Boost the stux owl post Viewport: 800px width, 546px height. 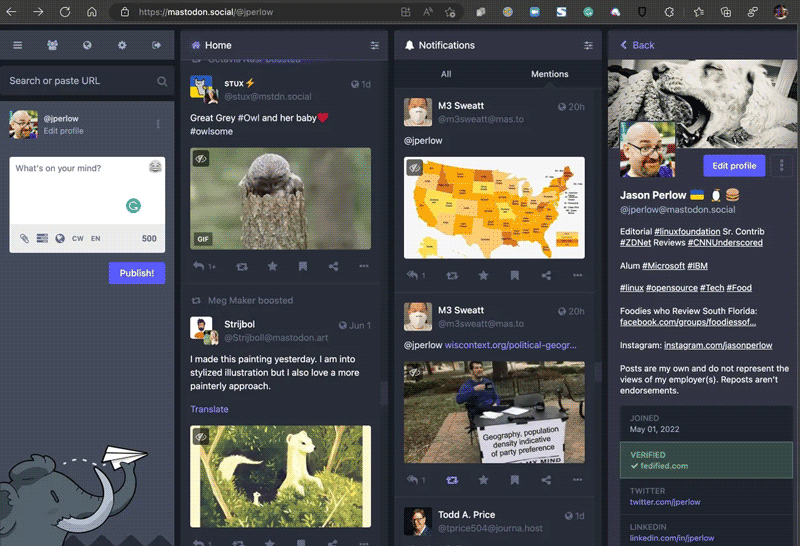241,267
